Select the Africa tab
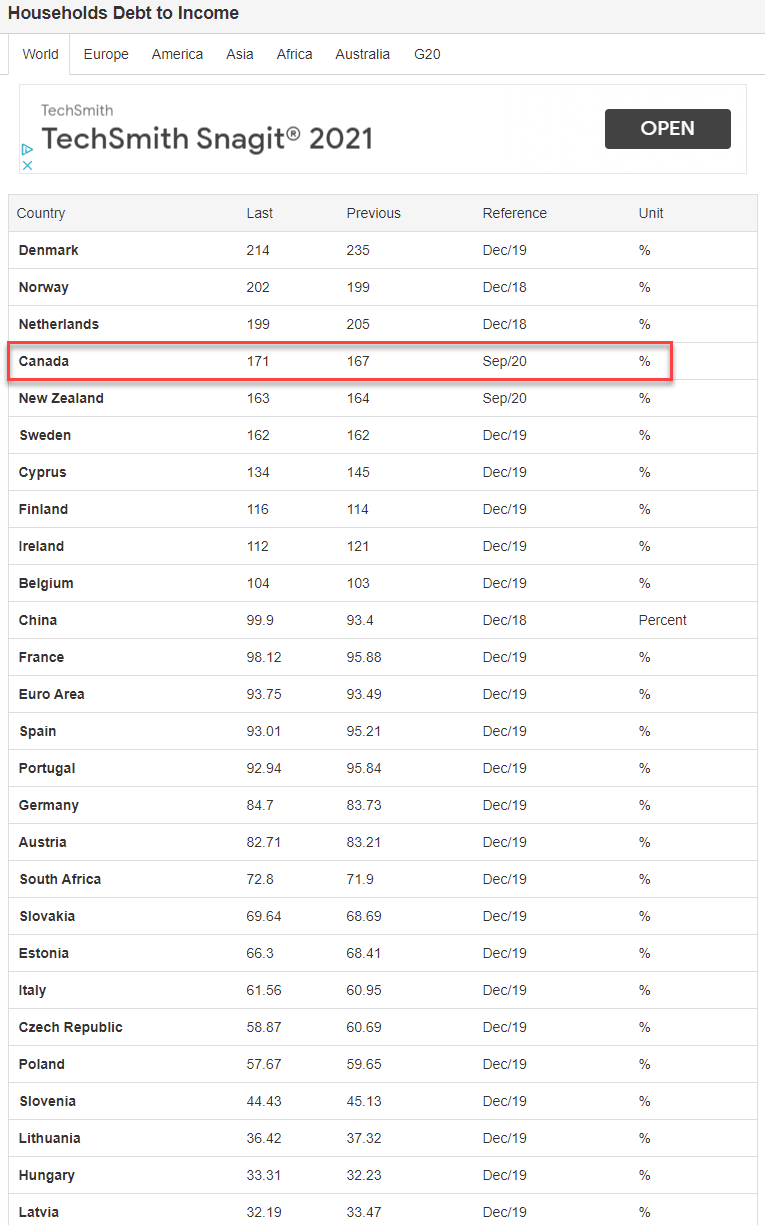The height and width of the screenshot is (1225, 765). click(294, 54)
